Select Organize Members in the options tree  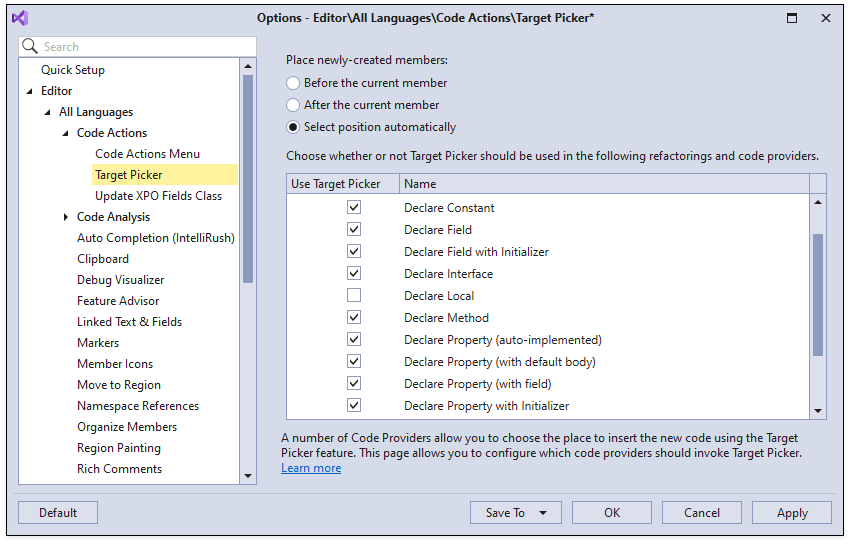(x=127, y=427)
